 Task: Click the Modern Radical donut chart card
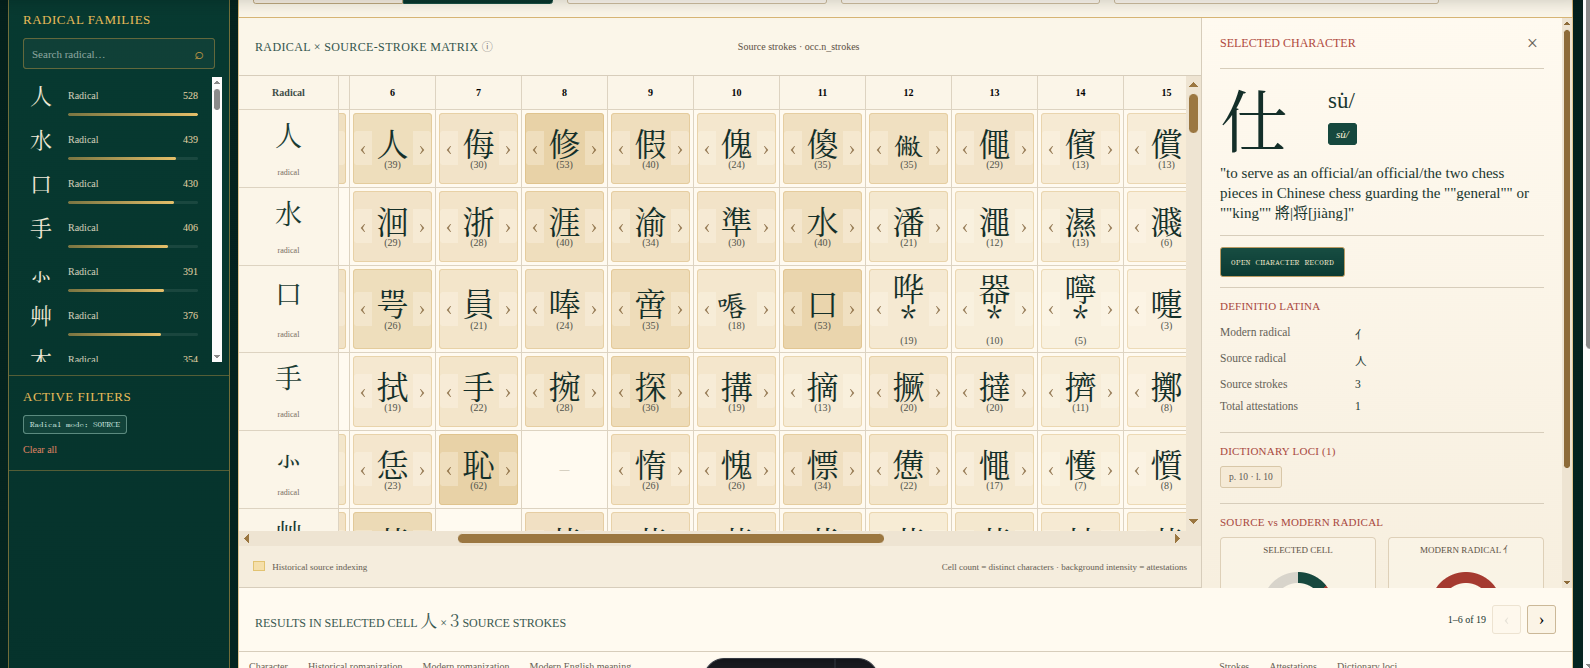(x=1466, y=563)
